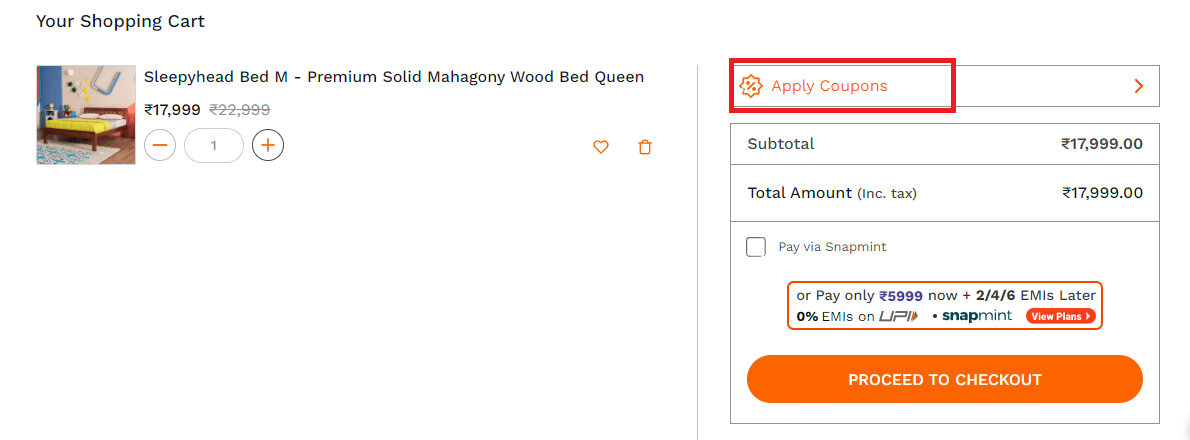The width and height of the screenshot is (1190, 440).
Task: Click the struck-through ₹22,999 price
Action: click(239, 110)
